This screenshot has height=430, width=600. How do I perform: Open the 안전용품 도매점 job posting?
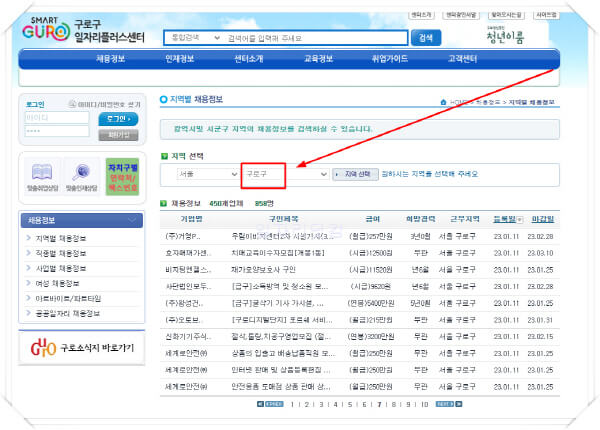coord(280,387)
